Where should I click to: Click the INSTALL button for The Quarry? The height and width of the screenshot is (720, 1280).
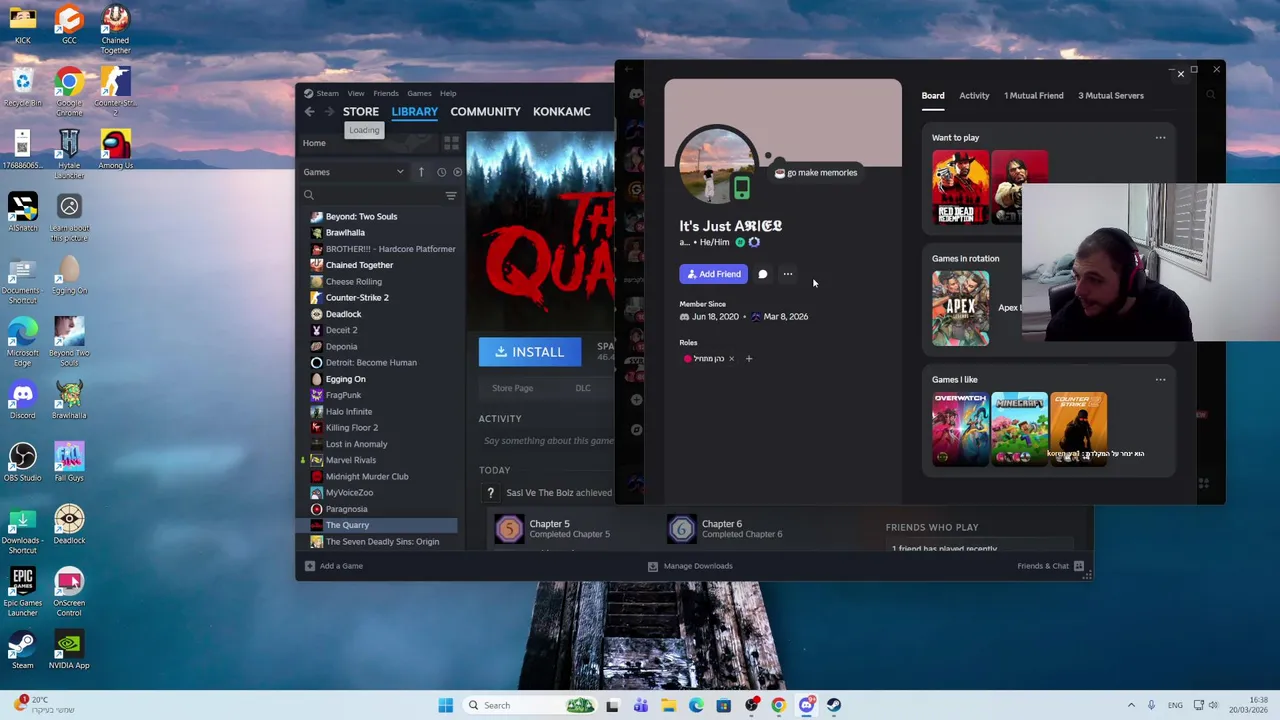tap(529, 352)
